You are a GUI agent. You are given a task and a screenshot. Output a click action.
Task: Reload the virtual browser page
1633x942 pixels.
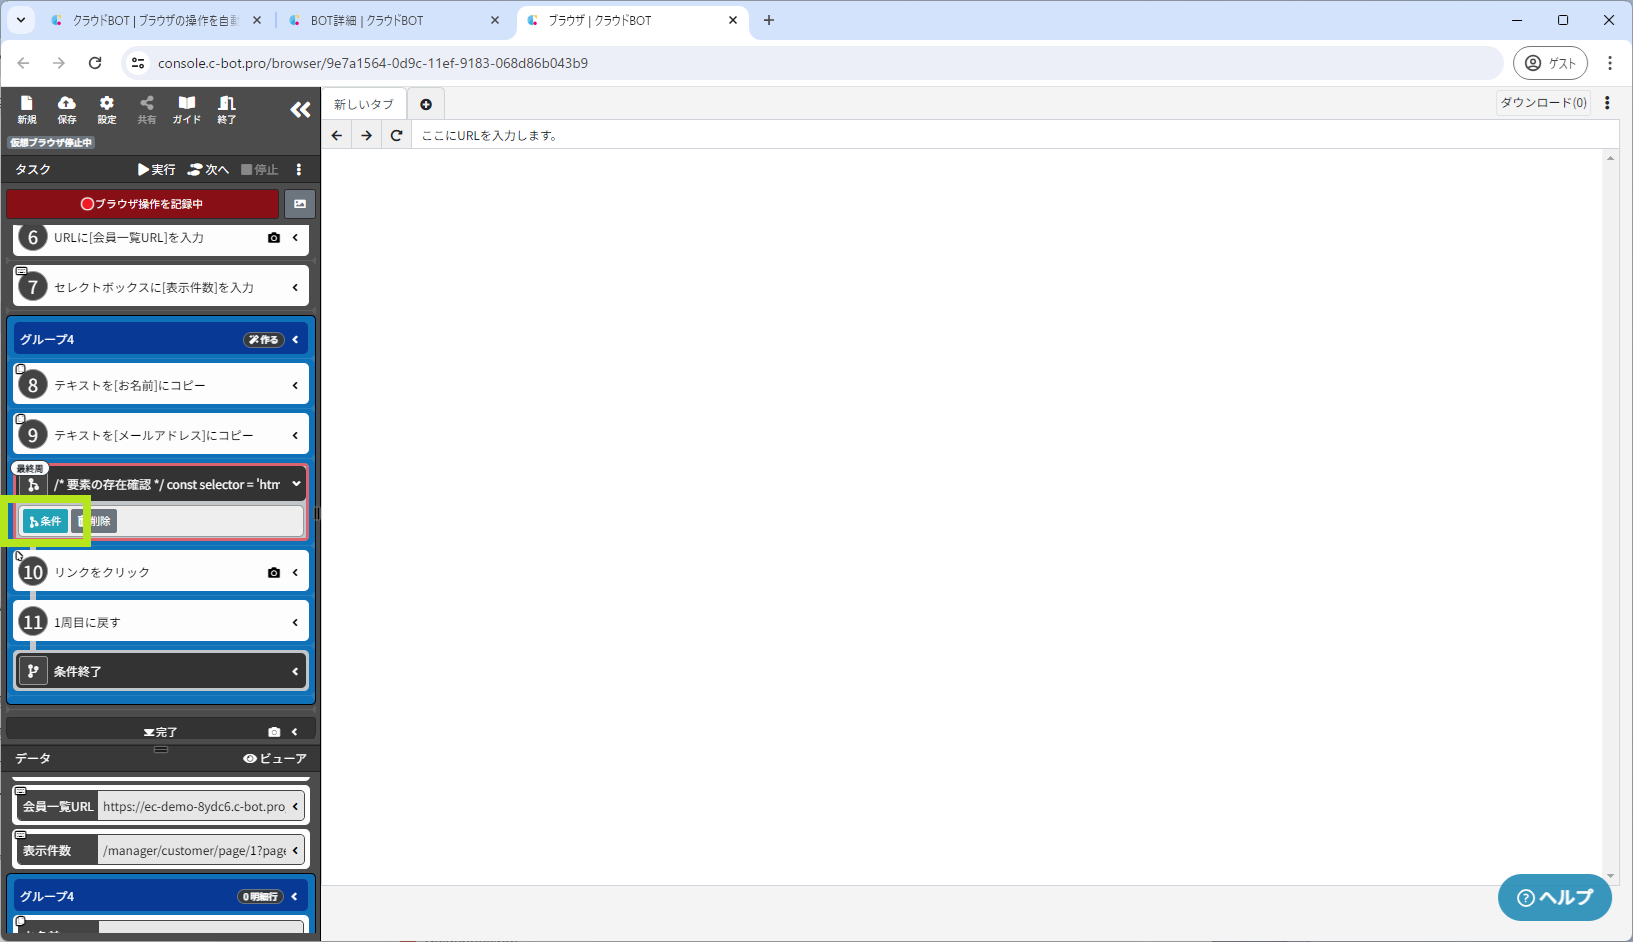[x=397, y=135]
